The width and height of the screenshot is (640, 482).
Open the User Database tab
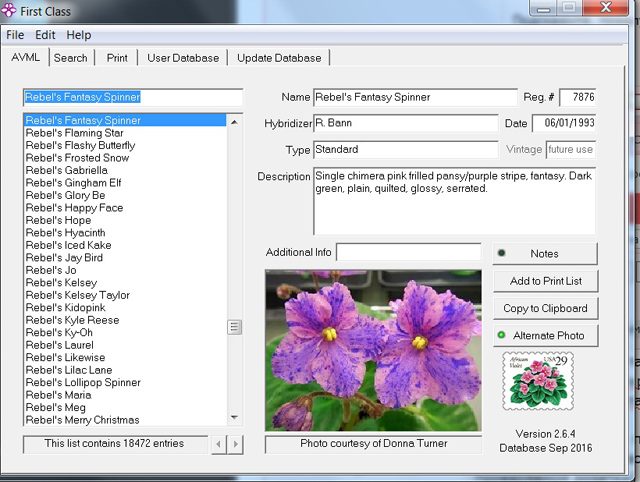[x=183, y=58]
